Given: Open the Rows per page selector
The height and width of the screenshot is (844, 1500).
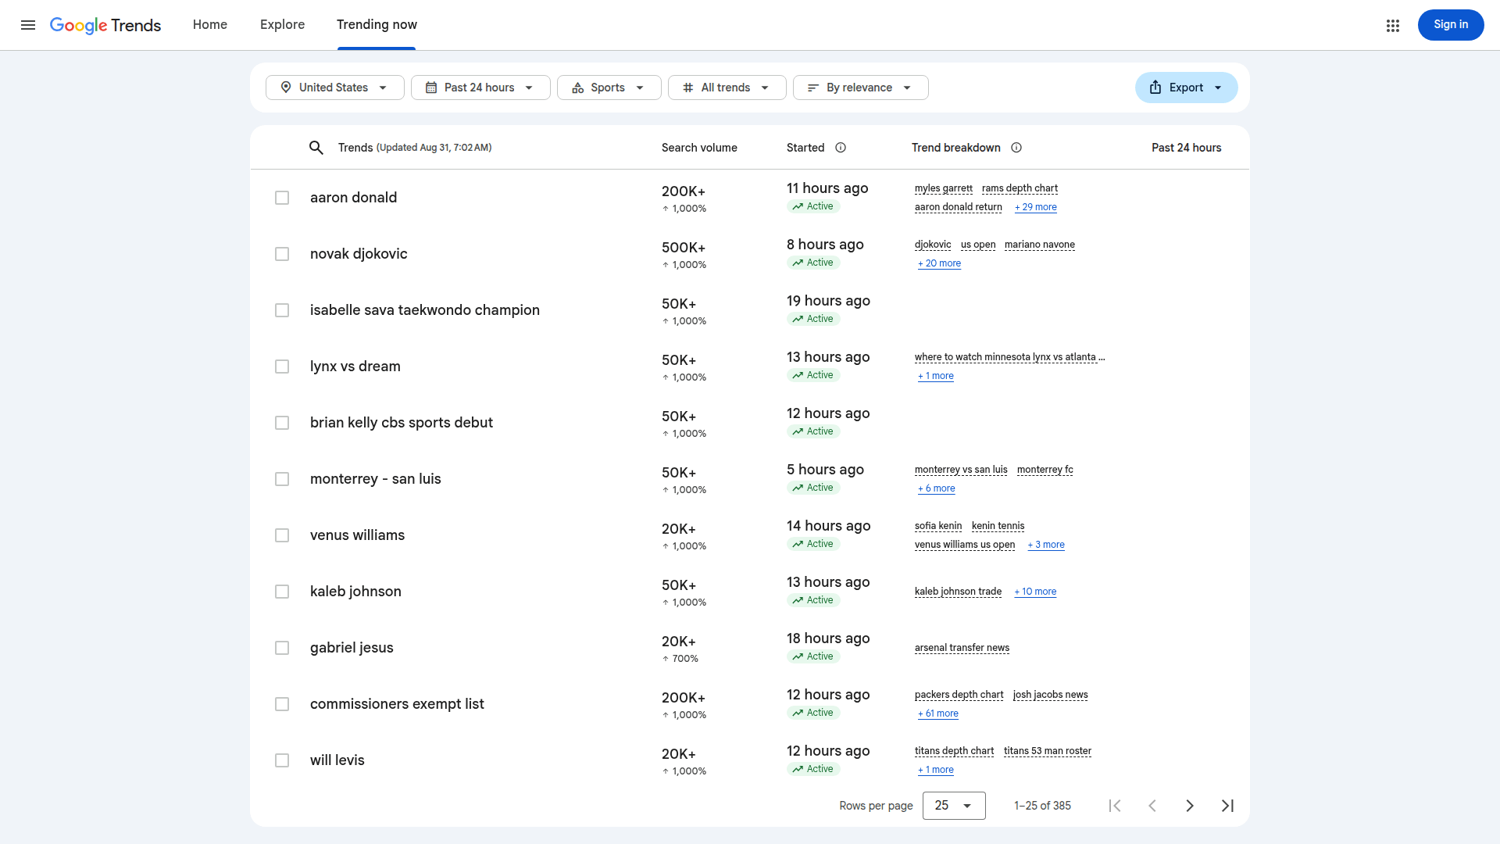Looking at the screenshot, I should [954, 806].
